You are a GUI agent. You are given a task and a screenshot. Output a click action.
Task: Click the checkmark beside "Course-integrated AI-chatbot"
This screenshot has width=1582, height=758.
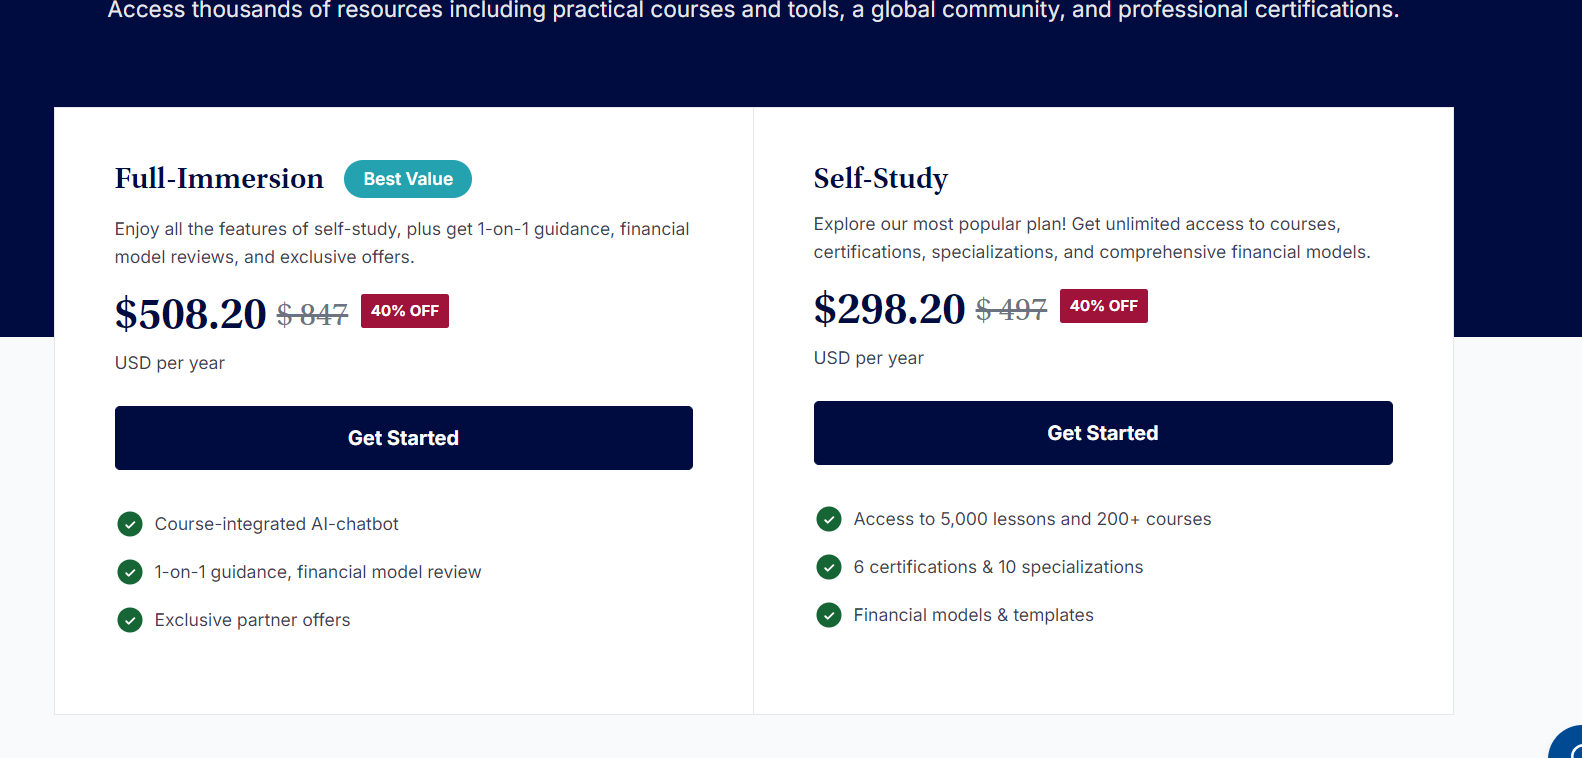click(x=130, y=524)
